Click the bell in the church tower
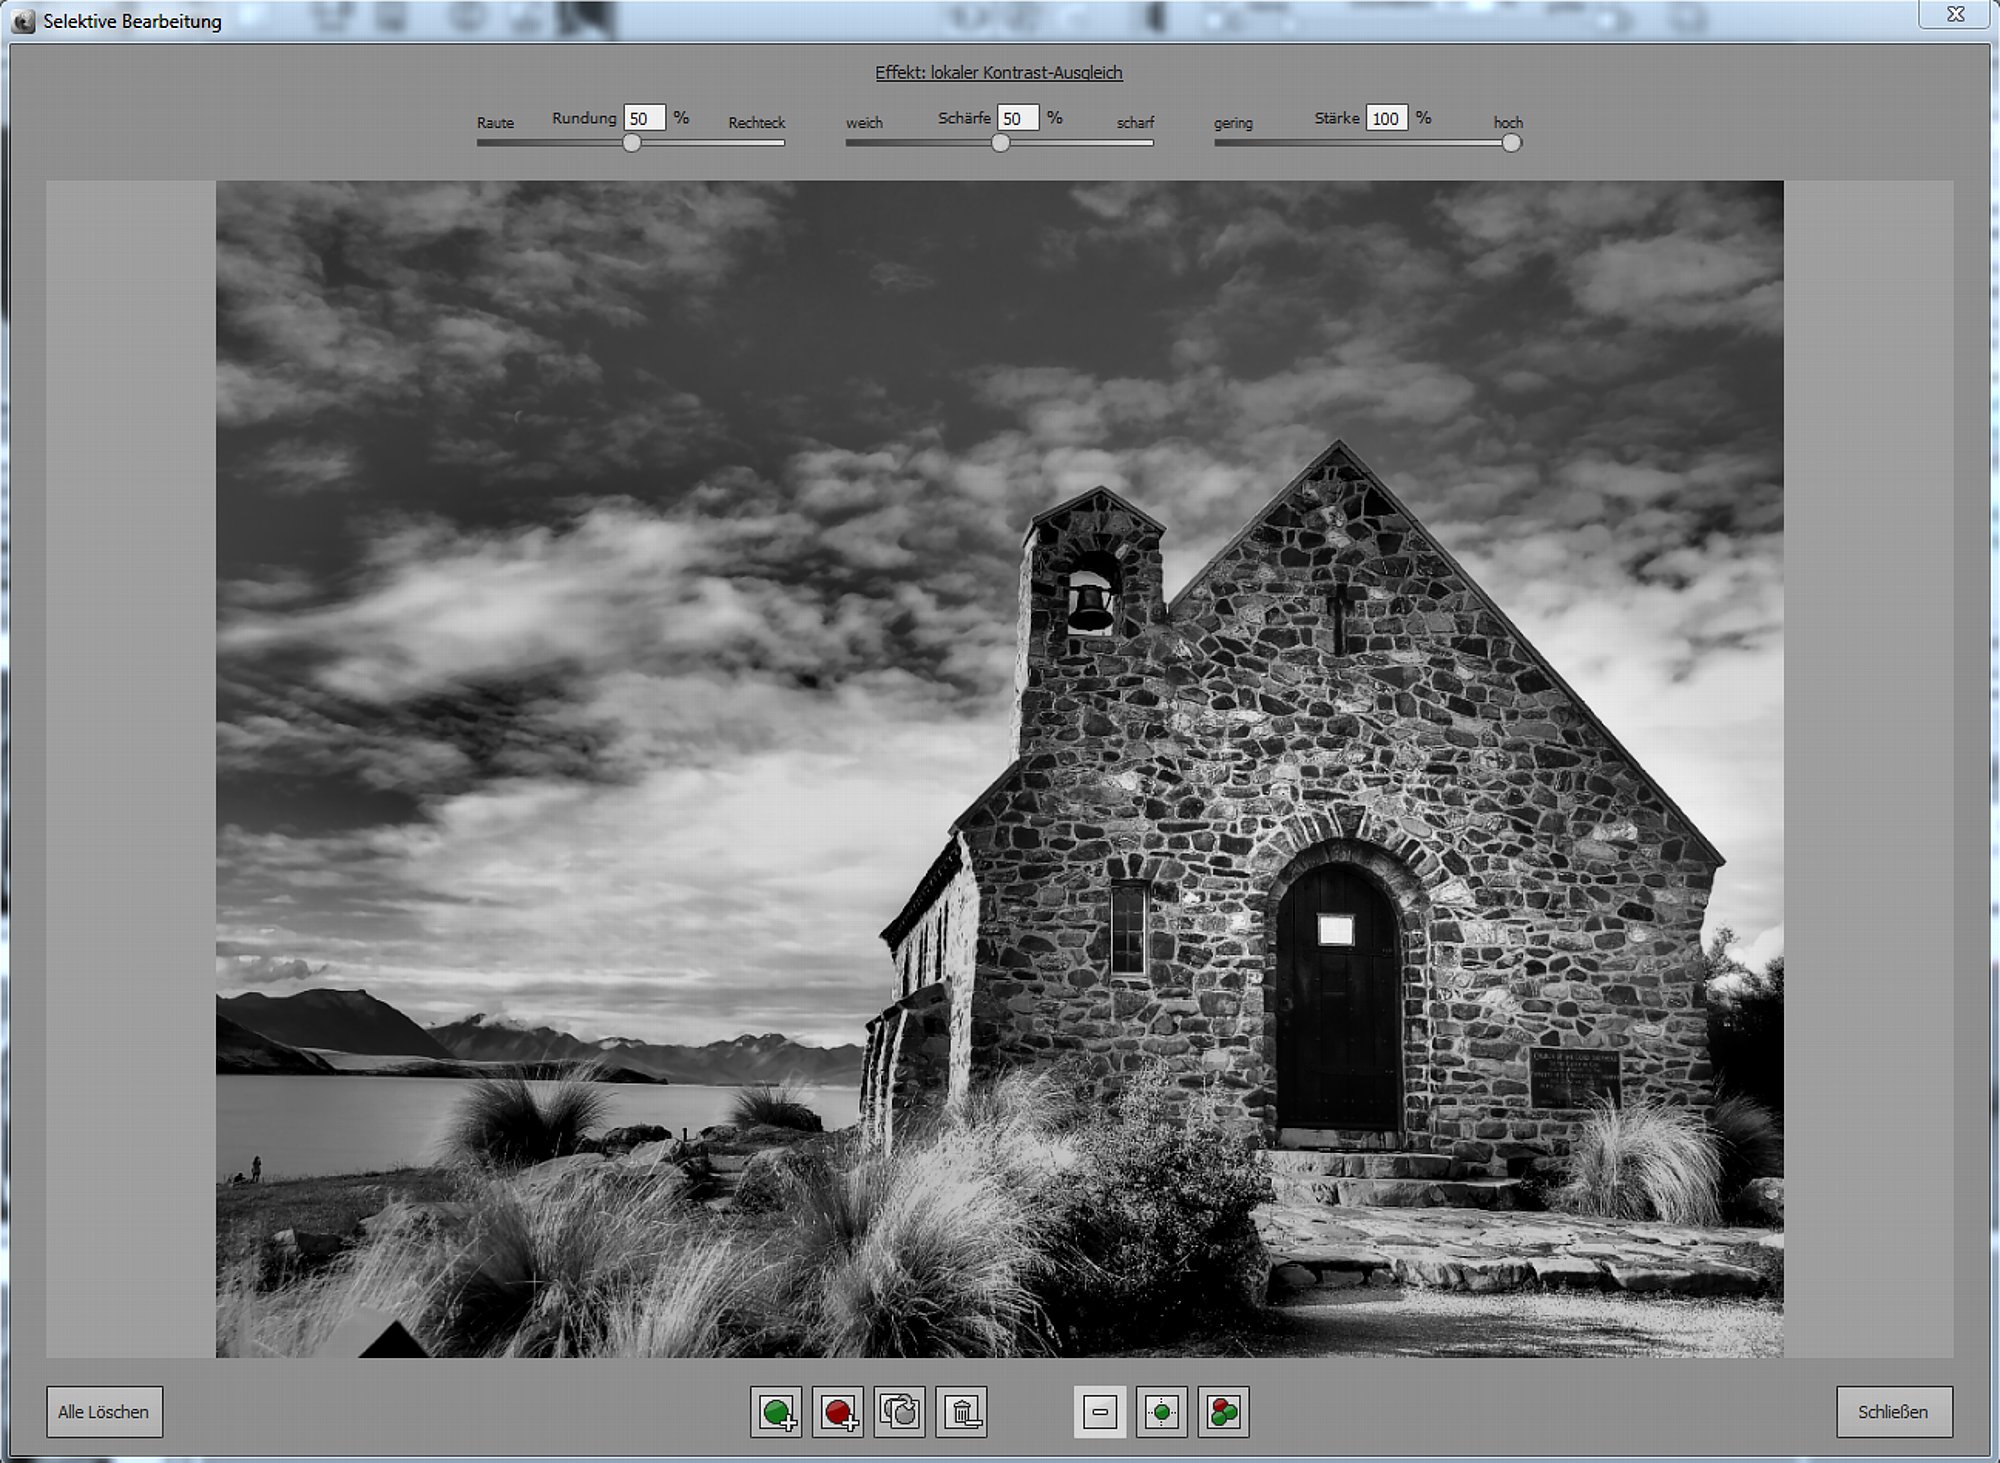 pyautogui.click(x=1090, y=607)
